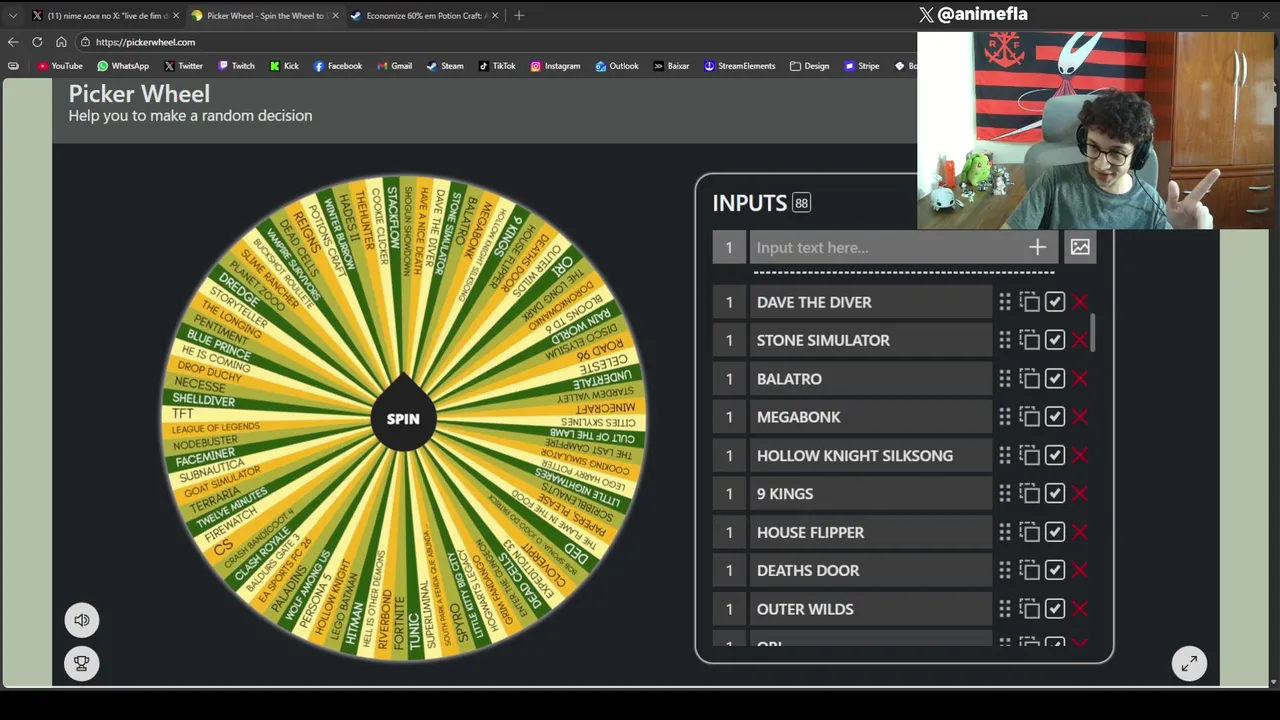Grab the drag handle of STONE SIMULATOR
The width and height of the screenshot is (1280, 720).
click(x=1005, y=341)
